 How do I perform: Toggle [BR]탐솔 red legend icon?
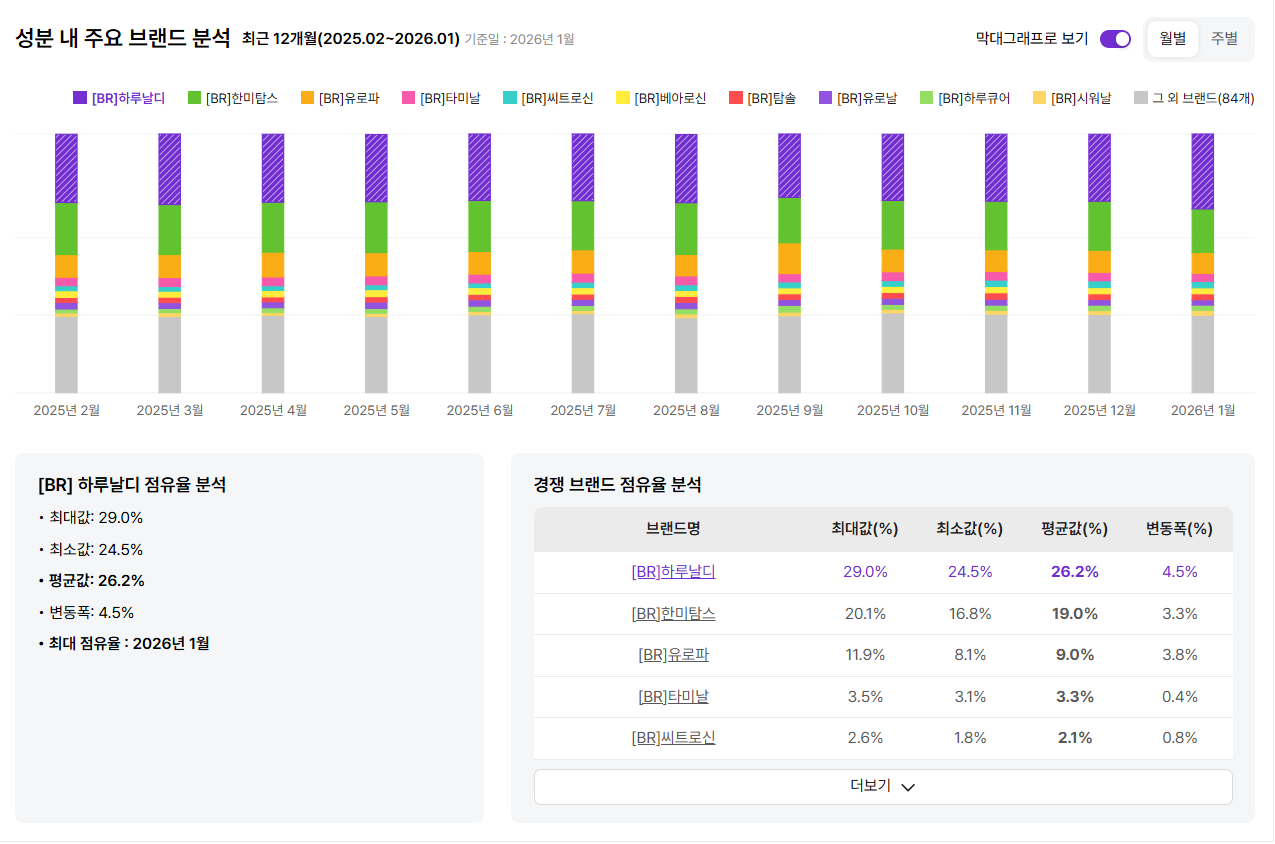735,98
